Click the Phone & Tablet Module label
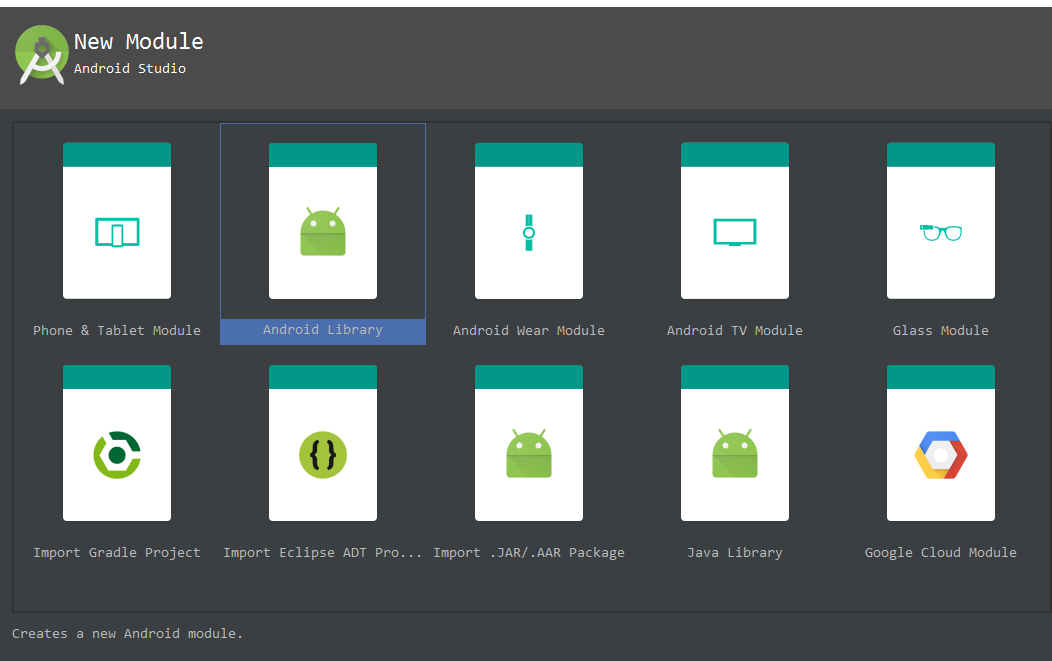 click(x=117, y=330)
